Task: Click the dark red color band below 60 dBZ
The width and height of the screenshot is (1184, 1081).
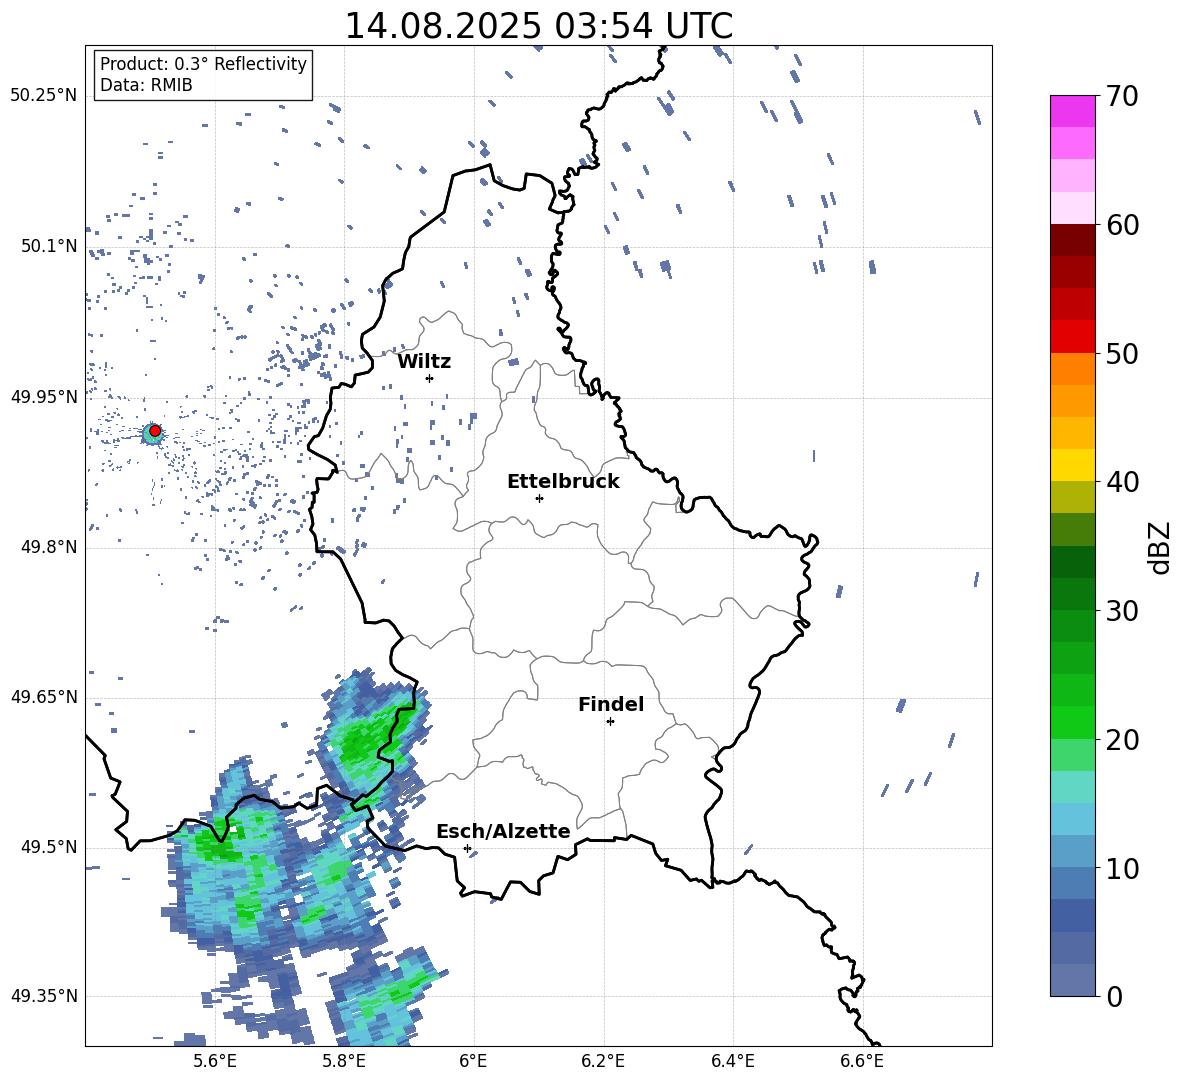Action: pos(1073,240)
